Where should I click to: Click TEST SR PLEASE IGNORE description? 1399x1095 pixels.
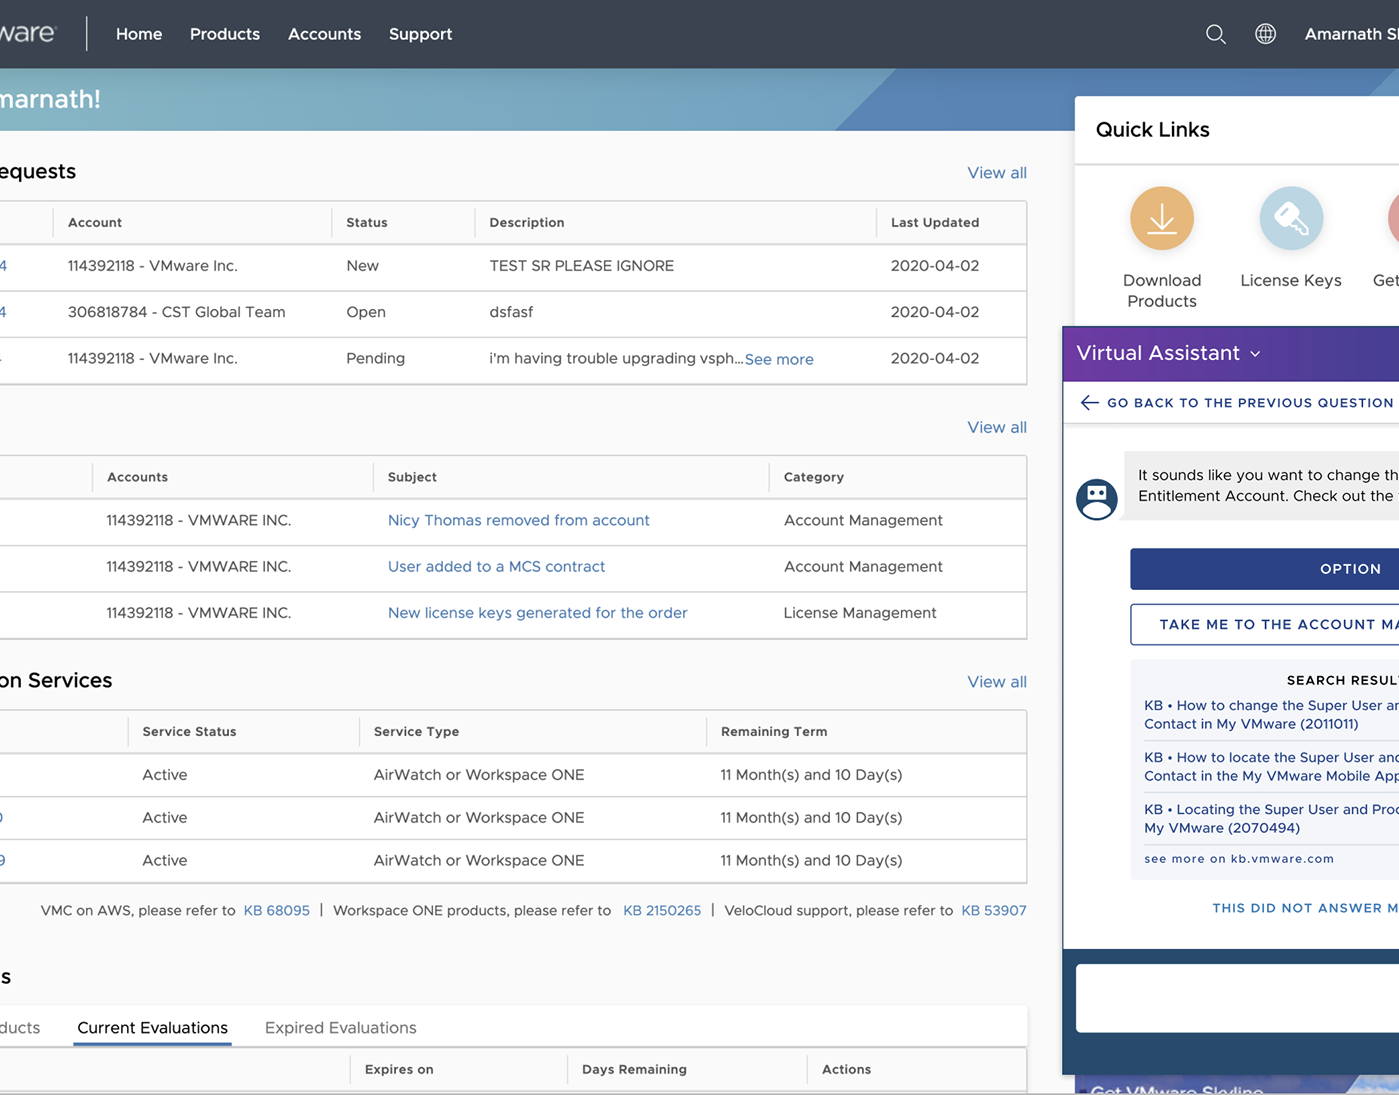pos(581,266)
